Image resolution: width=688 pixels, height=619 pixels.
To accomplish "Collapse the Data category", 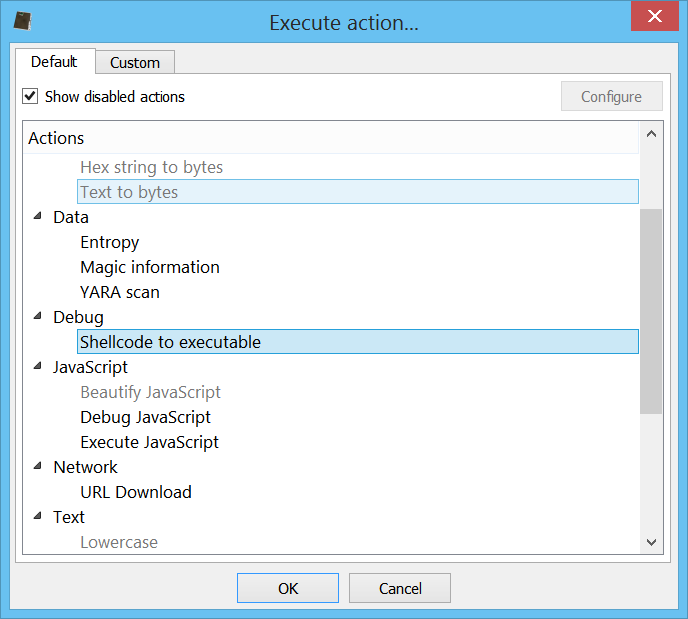I will coord(38,216).
